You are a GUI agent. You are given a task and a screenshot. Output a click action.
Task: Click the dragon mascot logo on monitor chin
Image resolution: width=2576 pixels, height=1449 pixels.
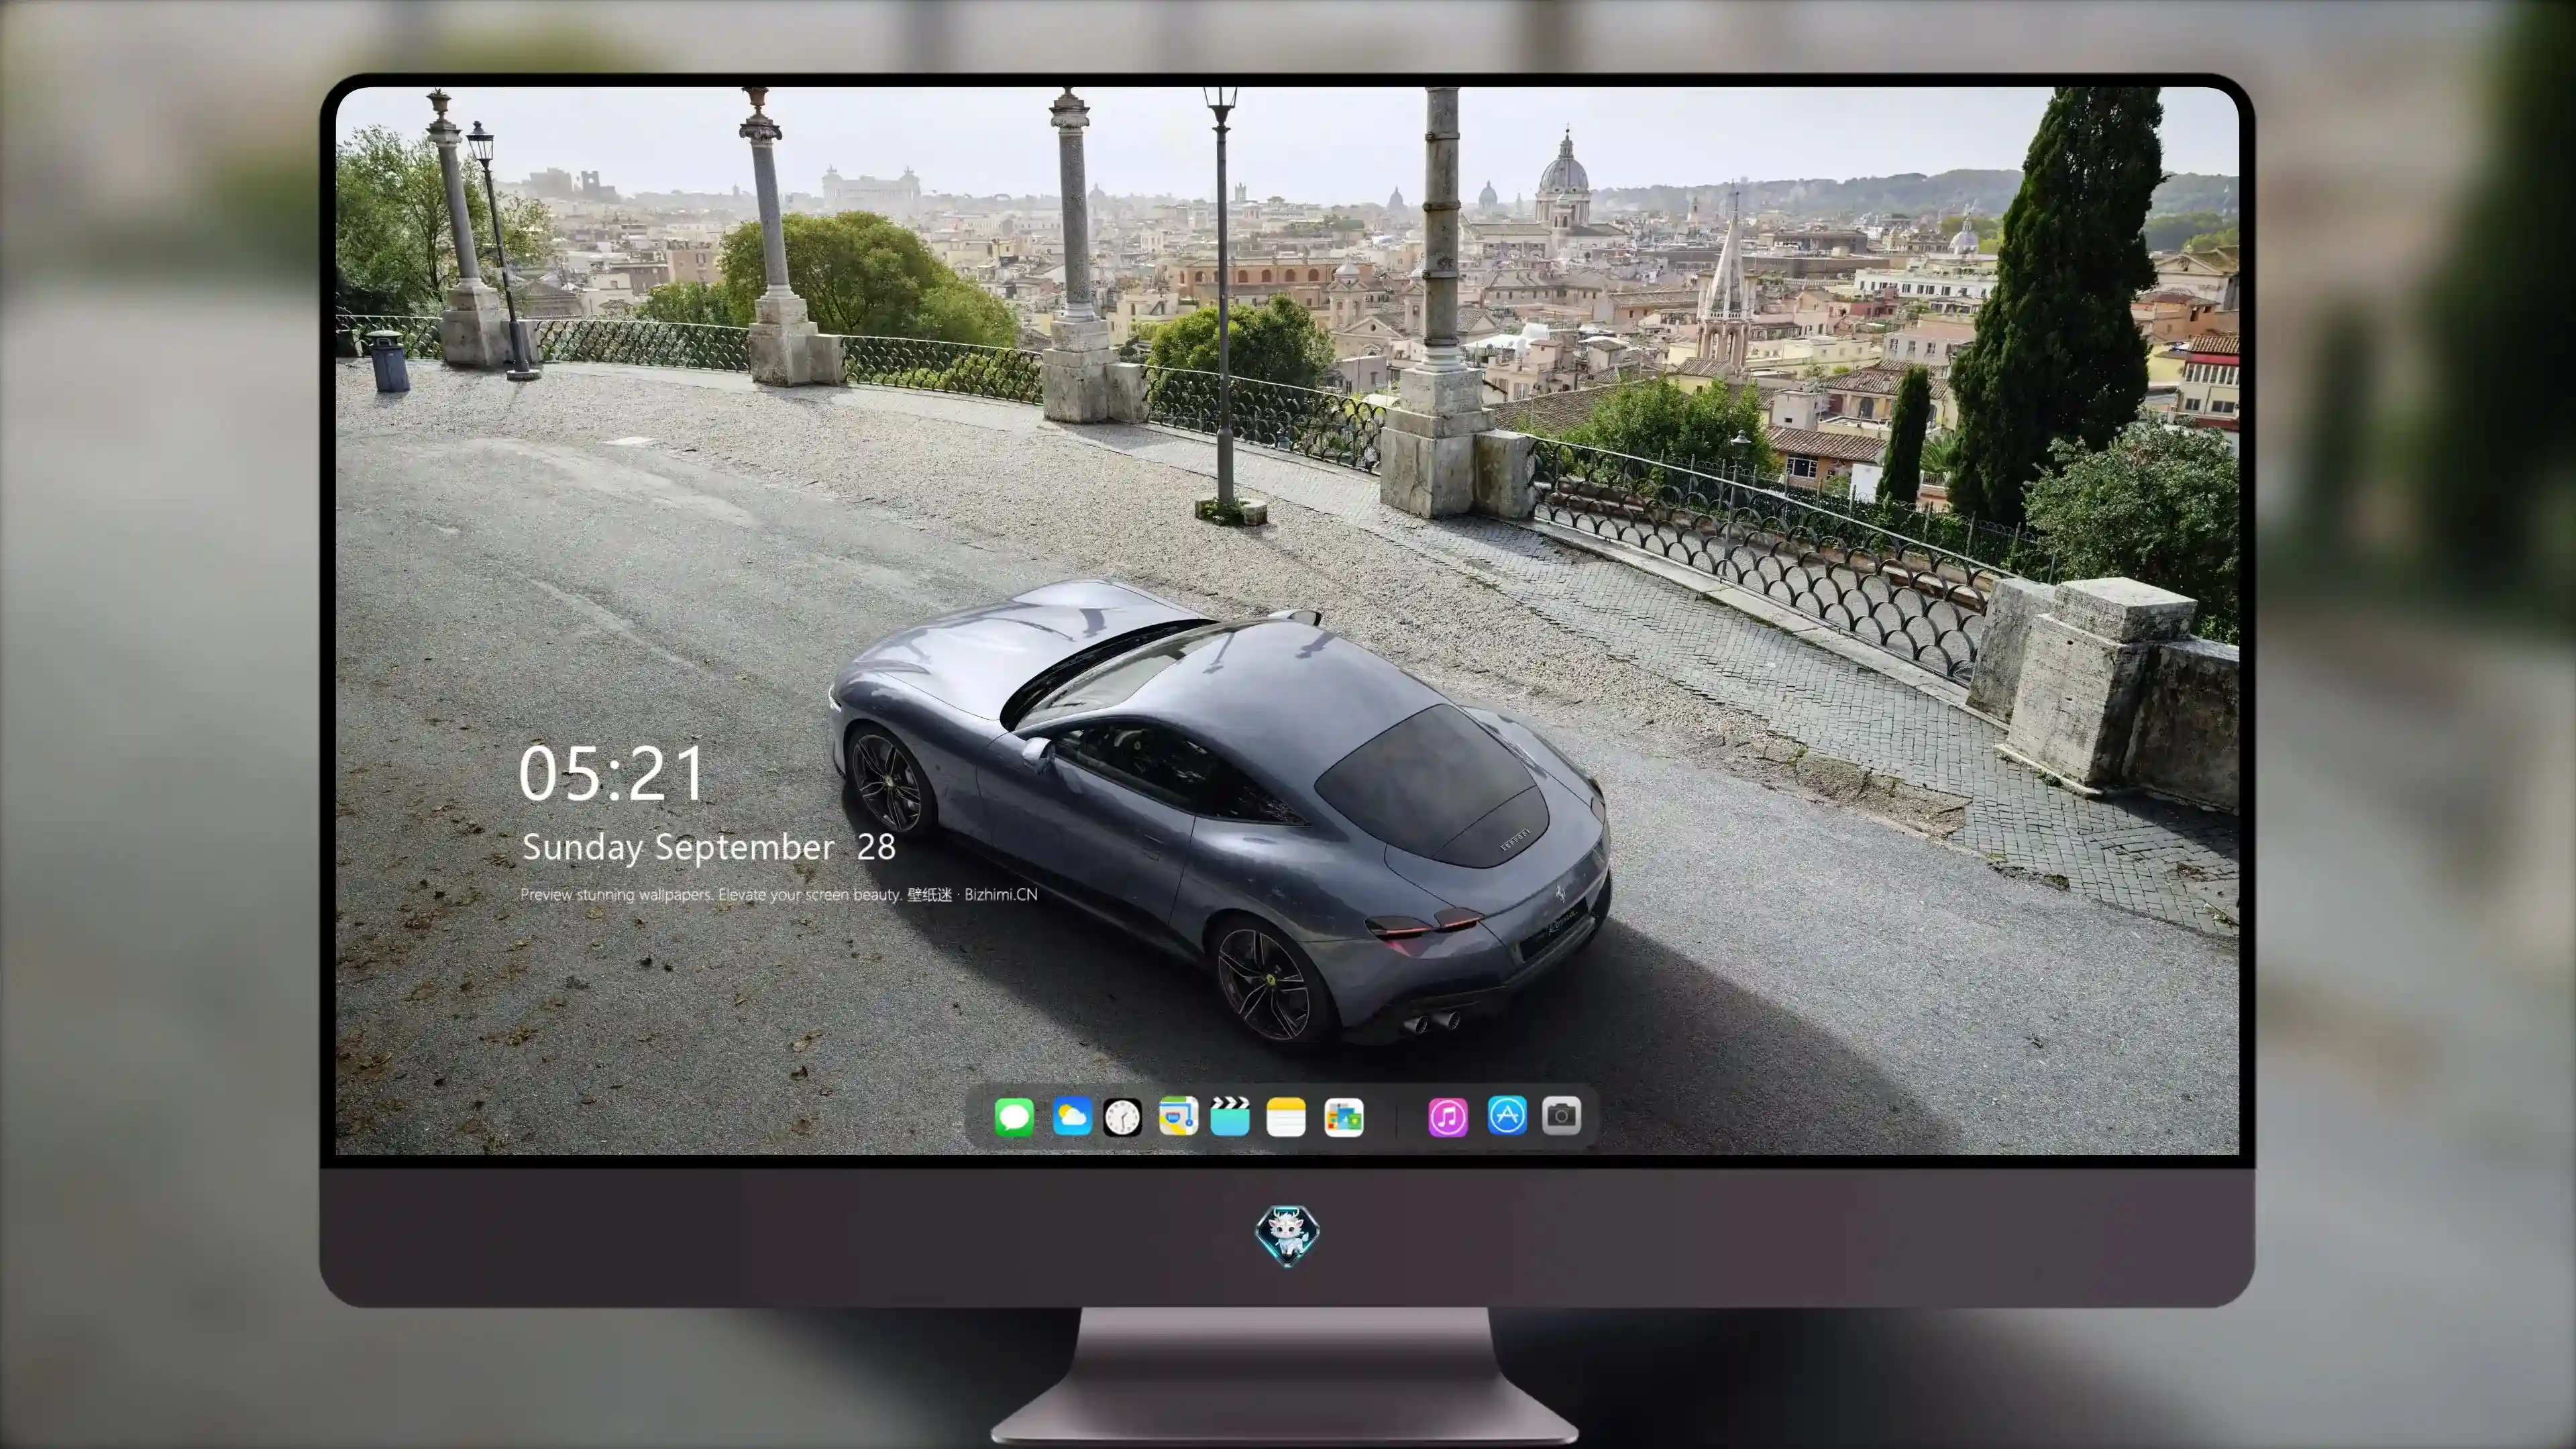click(1287, 1235)
